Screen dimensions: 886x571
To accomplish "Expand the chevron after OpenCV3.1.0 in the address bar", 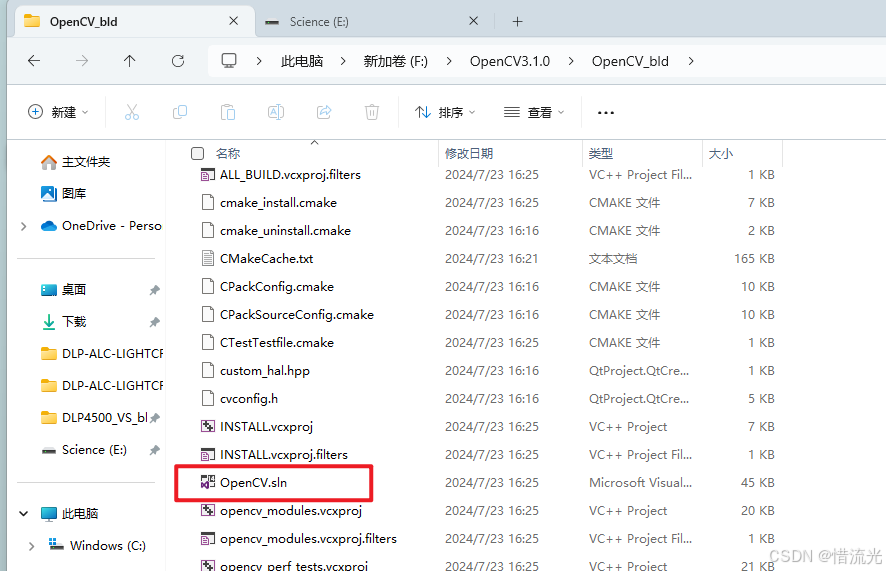I will click(571, 61).
